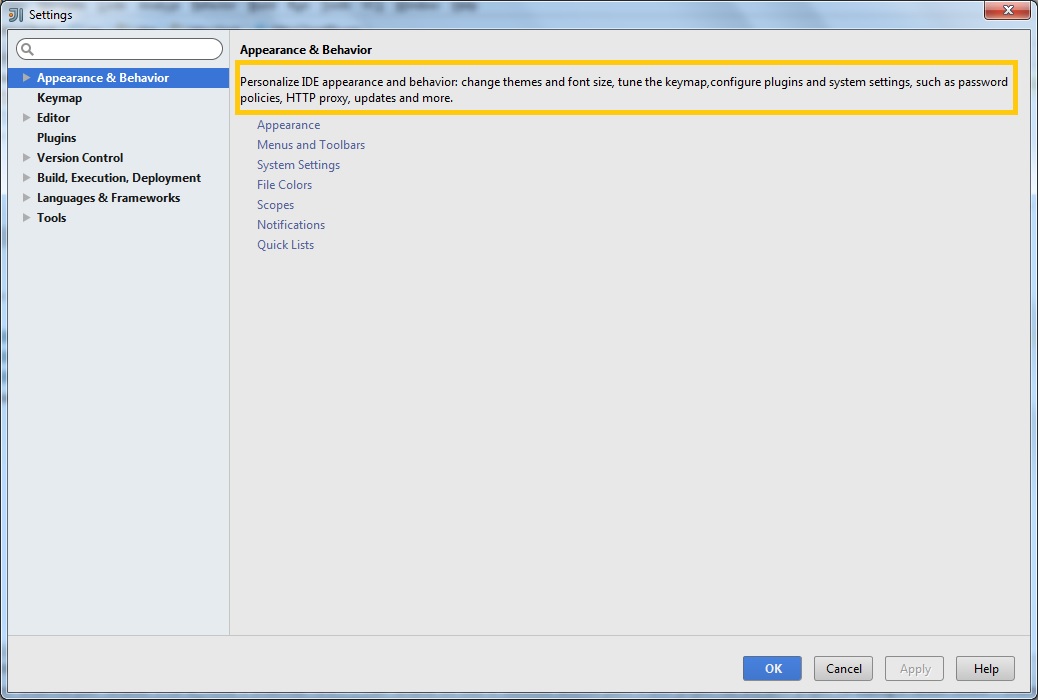Image resolution: width=1038 pixels, height=700 pixels.
Task: Open the Appearance link
Action: (x=289, y=125)
